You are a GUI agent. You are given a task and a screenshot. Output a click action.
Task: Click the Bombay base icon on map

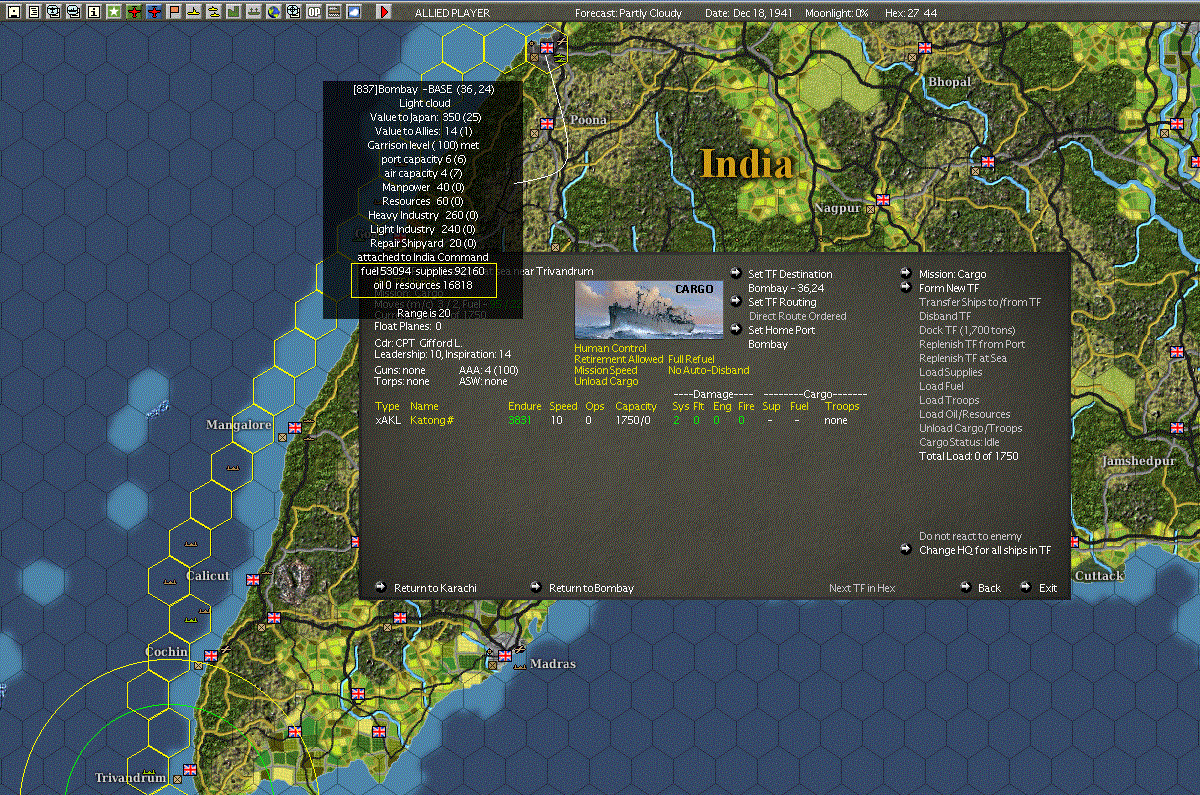(x=547, y=47)
